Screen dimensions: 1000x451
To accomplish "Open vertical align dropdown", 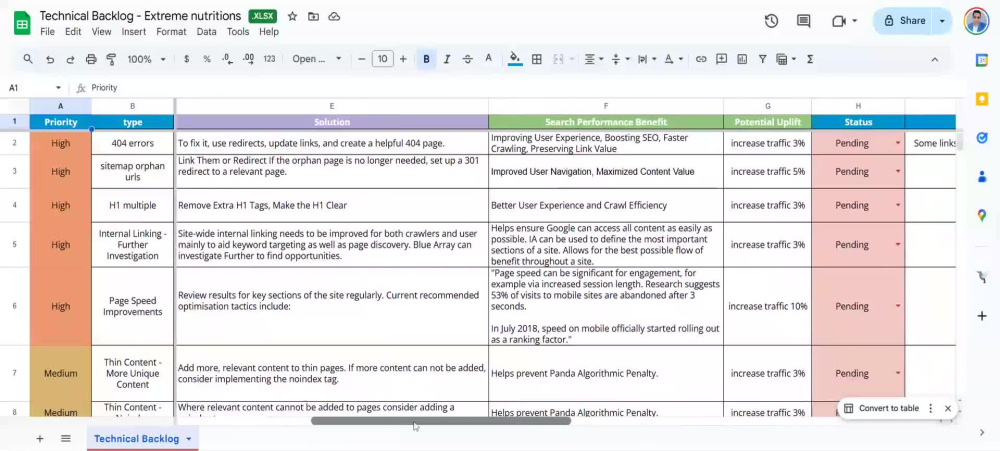I will click(x=620, y=59).
